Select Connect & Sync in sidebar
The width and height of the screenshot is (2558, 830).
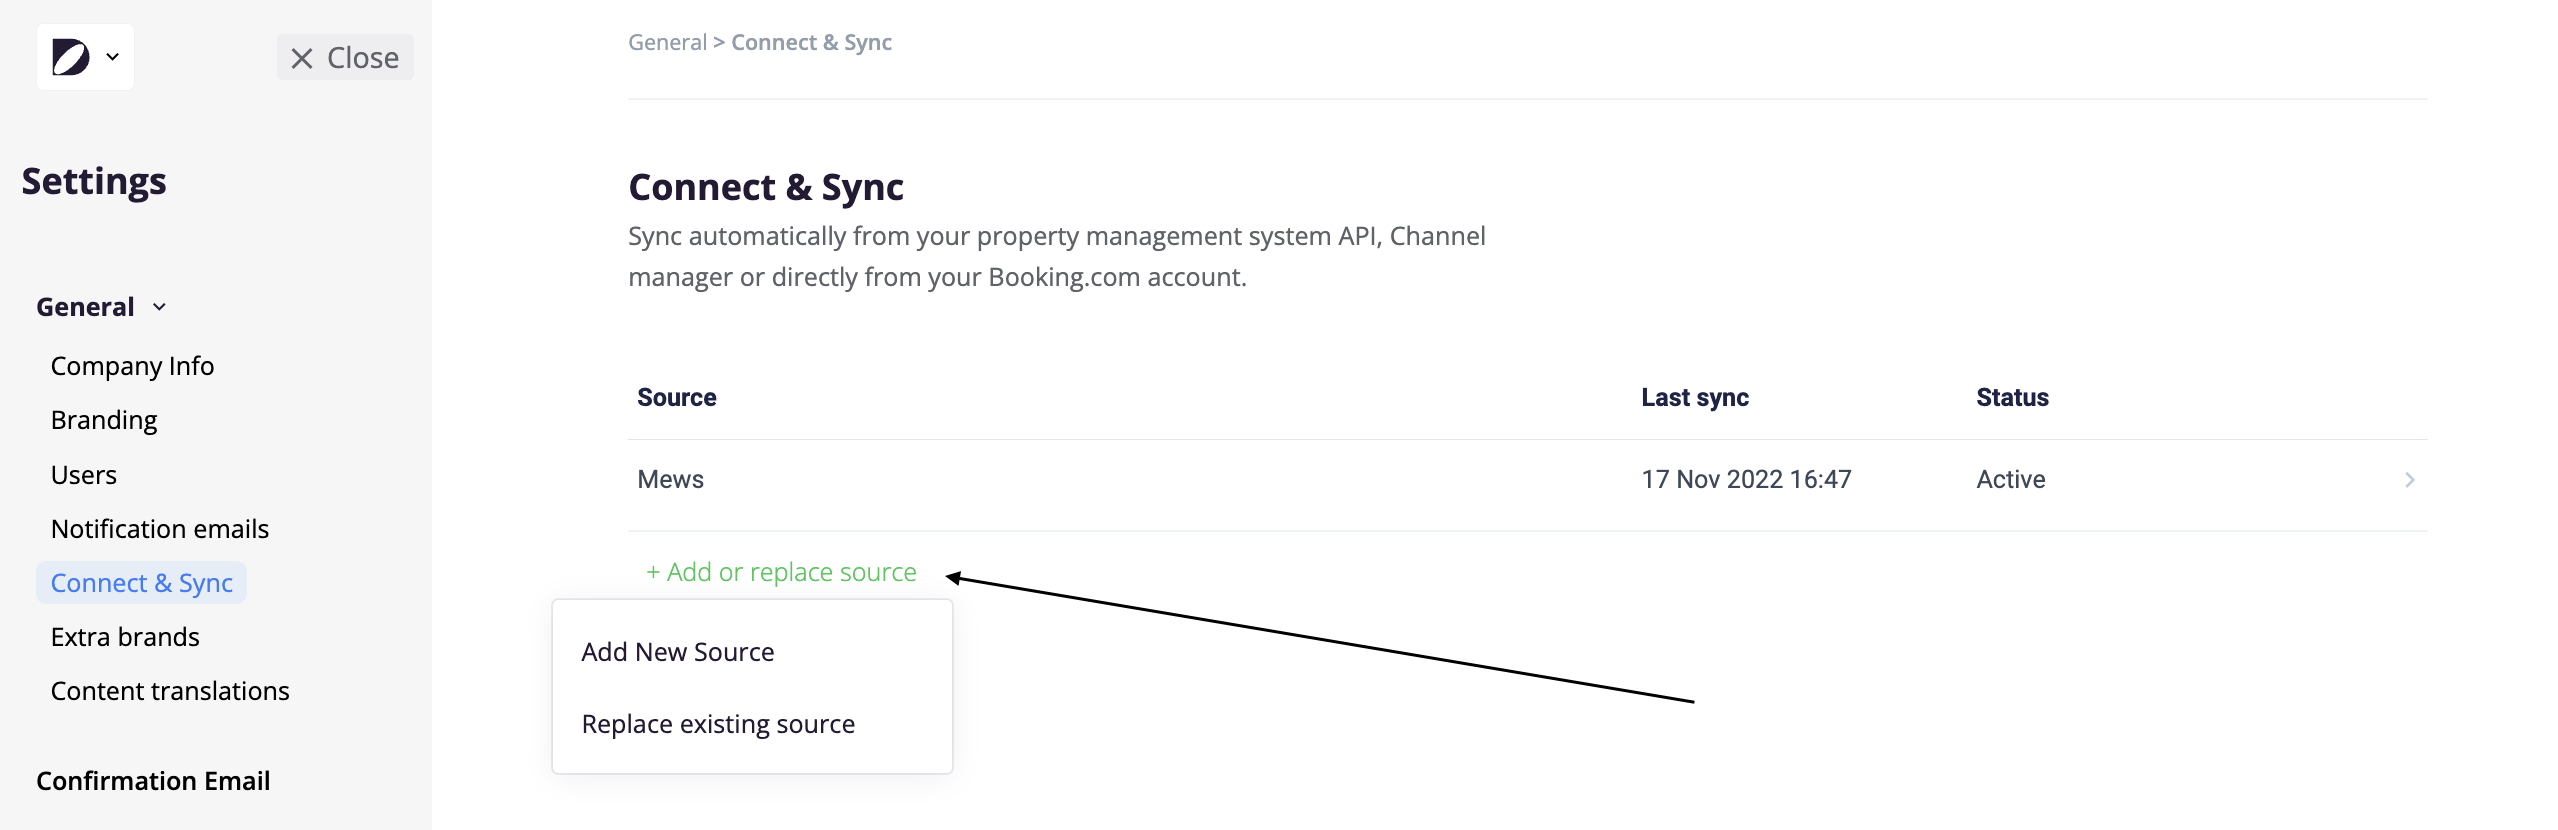[x=142, y=583]
